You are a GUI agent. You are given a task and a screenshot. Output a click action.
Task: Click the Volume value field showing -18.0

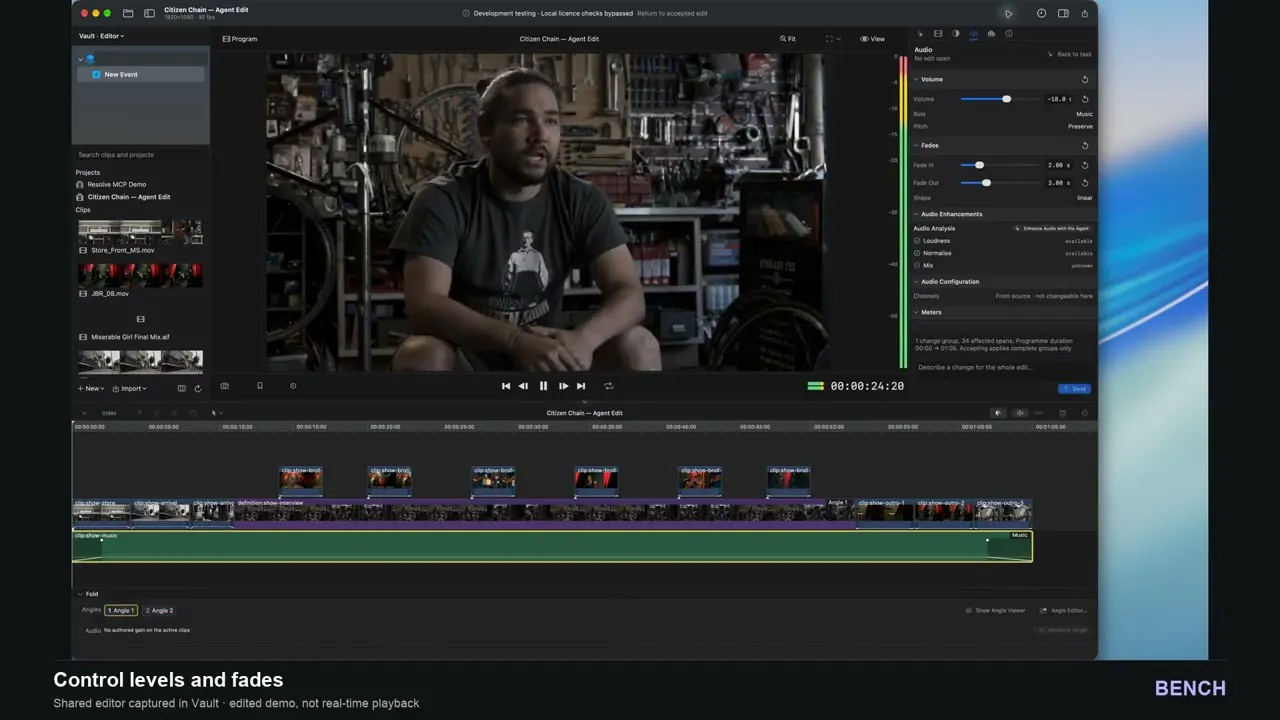pos(1059,99)
